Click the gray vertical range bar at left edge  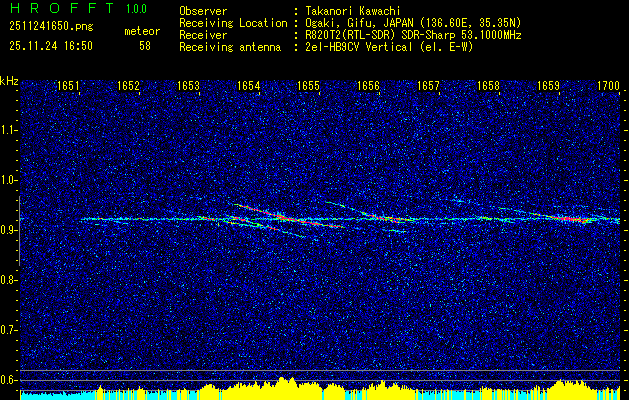pos(19,231)
